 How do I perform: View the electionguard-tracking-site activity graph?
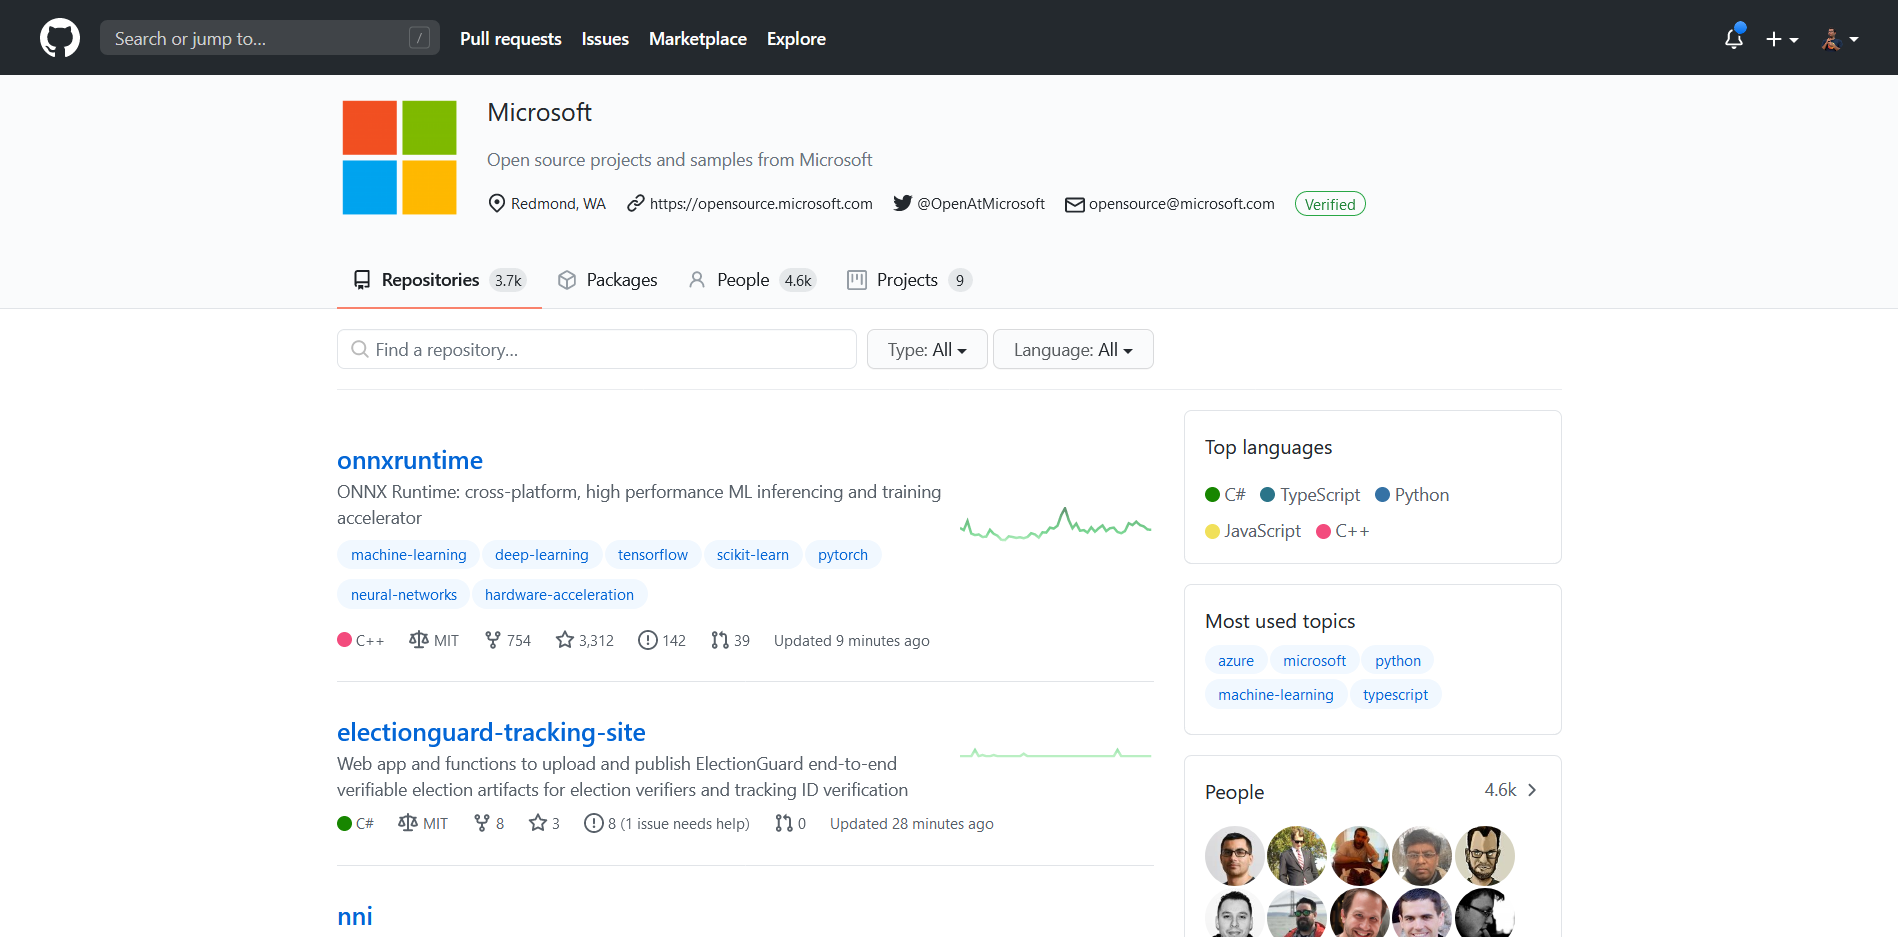tap(1055, 753)
